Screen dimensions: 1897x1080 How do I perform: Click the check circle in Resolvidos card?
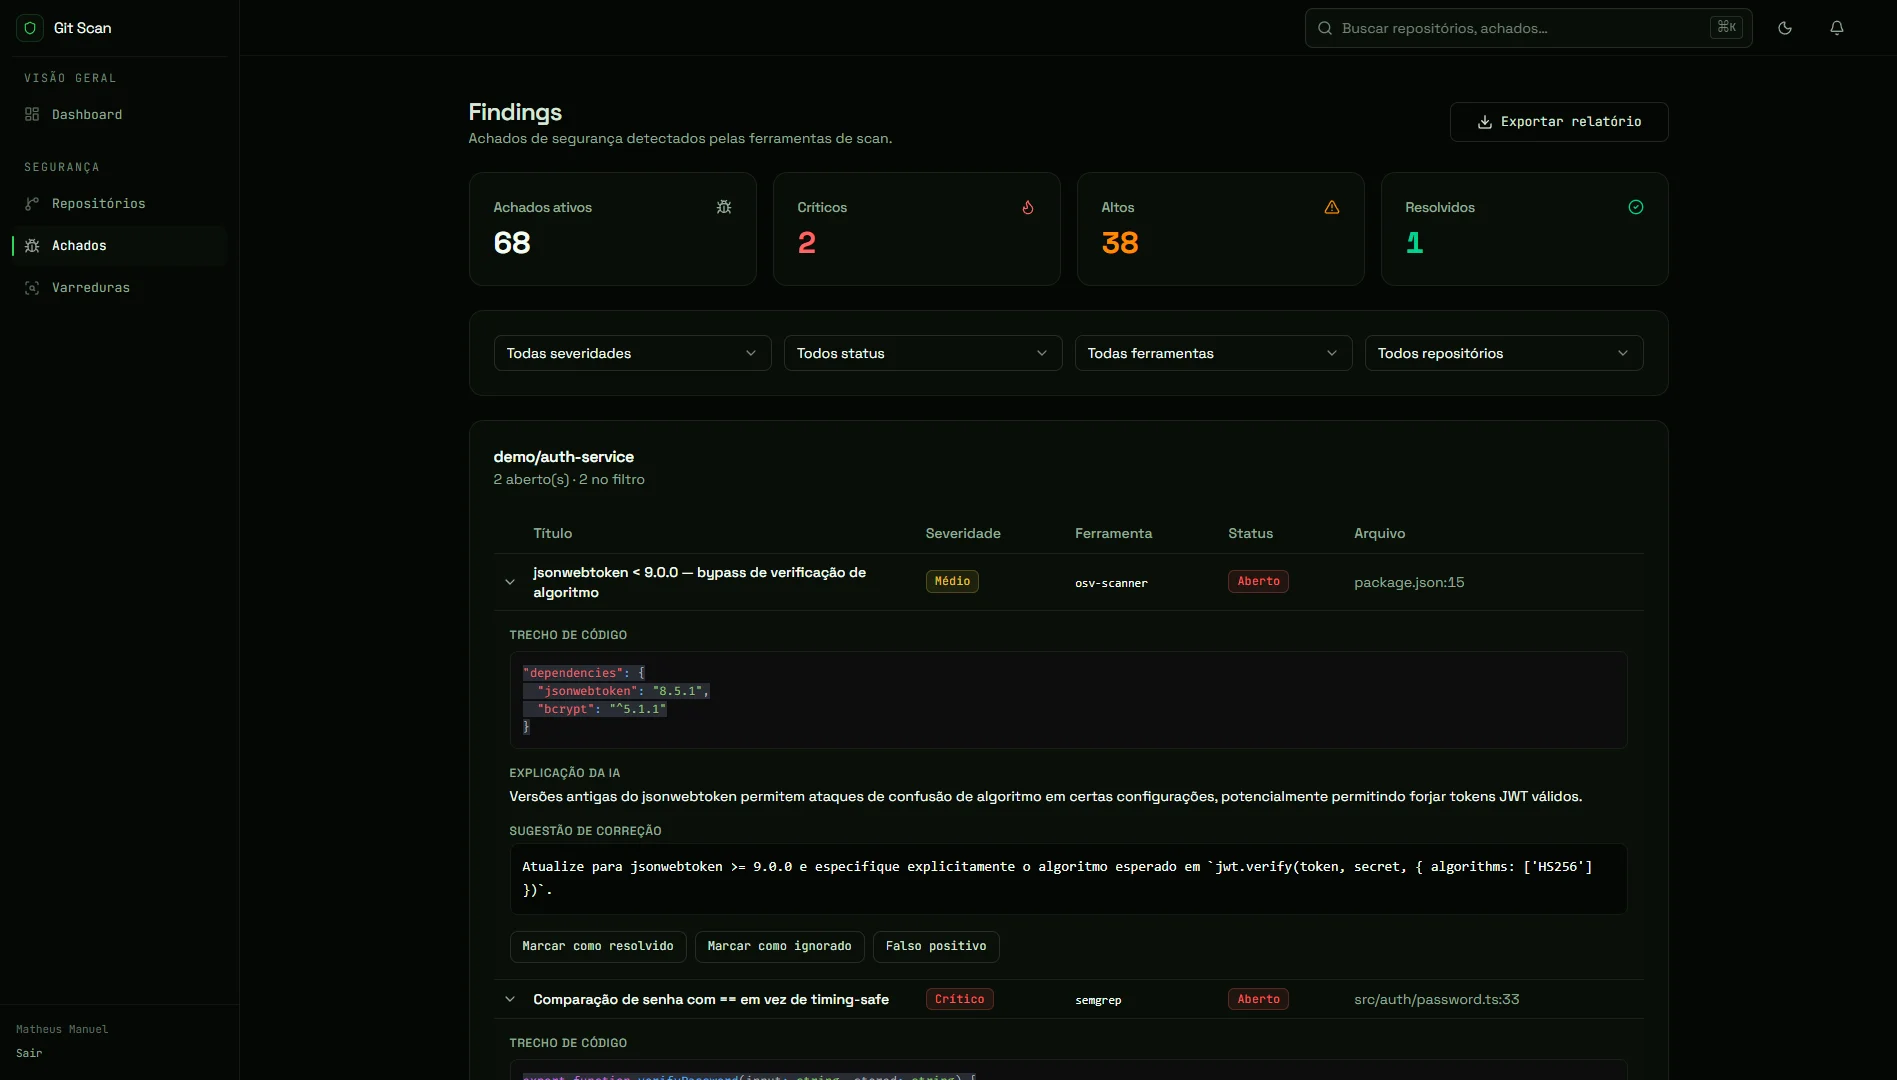[1636, 207]
